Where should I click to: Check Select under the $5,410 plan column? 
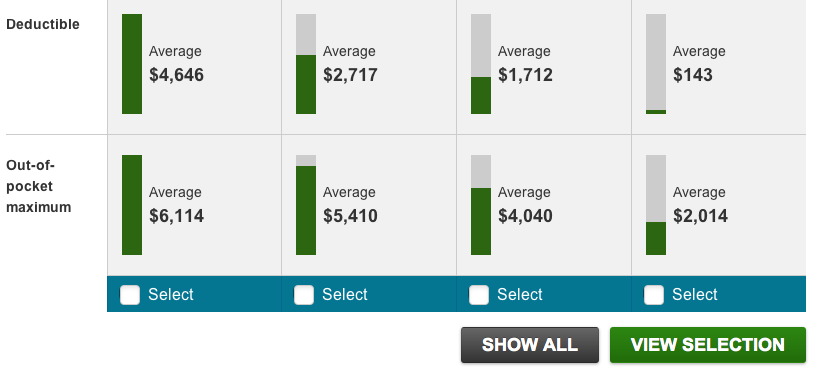304,295
